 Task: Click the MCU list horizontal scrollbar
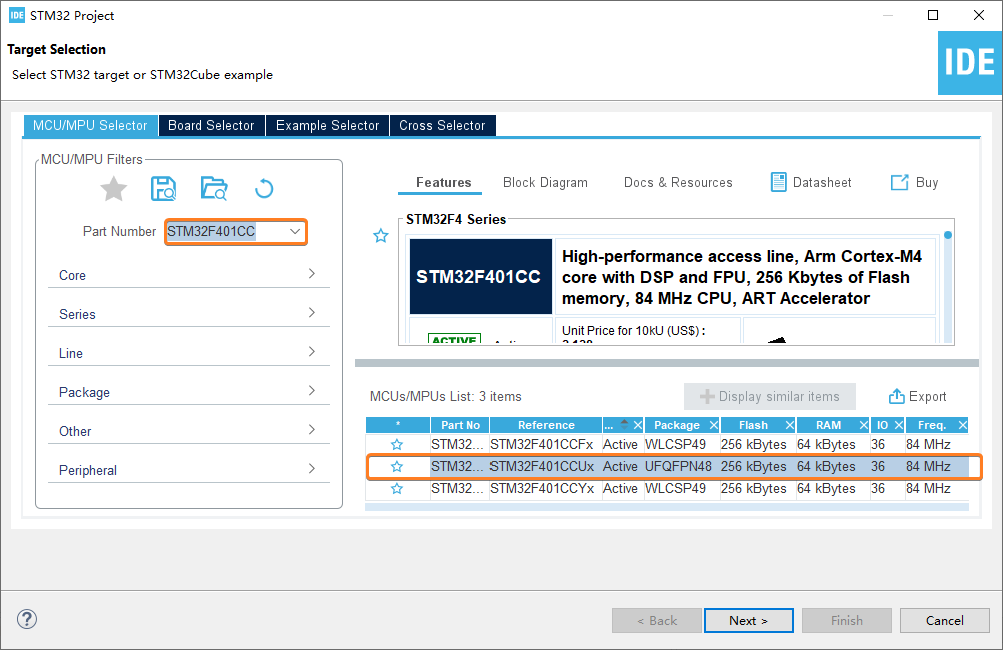point(667,507)
